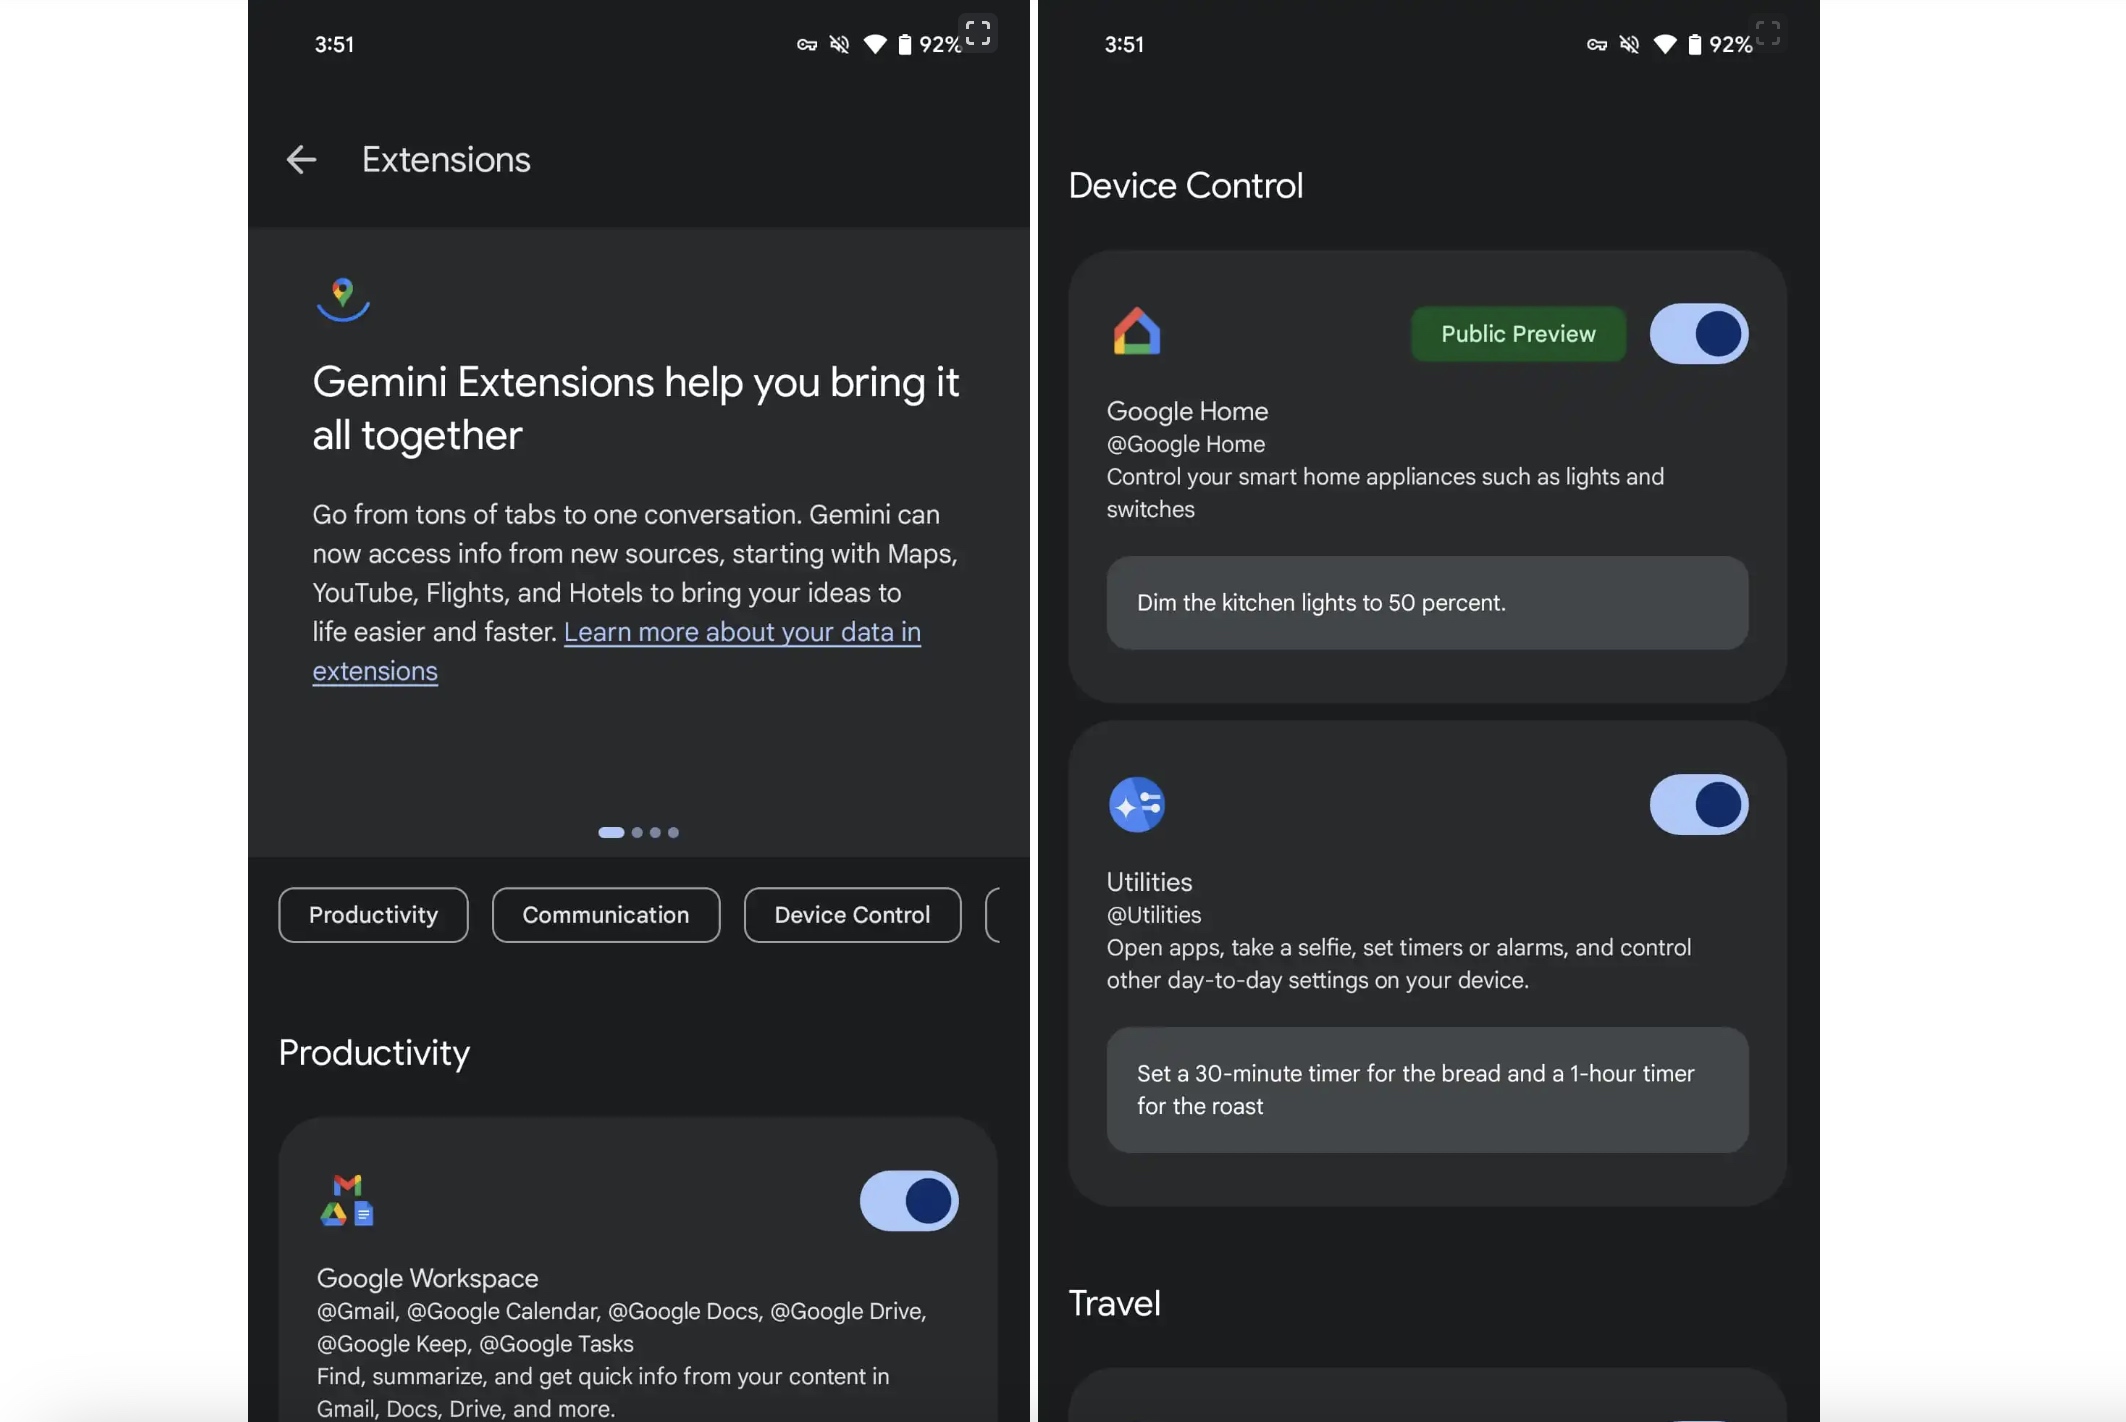Image resolution: width=2126 pixels, height=1422 pixels.
Task: Turn off the Google Home toggle
Action: [x=1699, y=333]
